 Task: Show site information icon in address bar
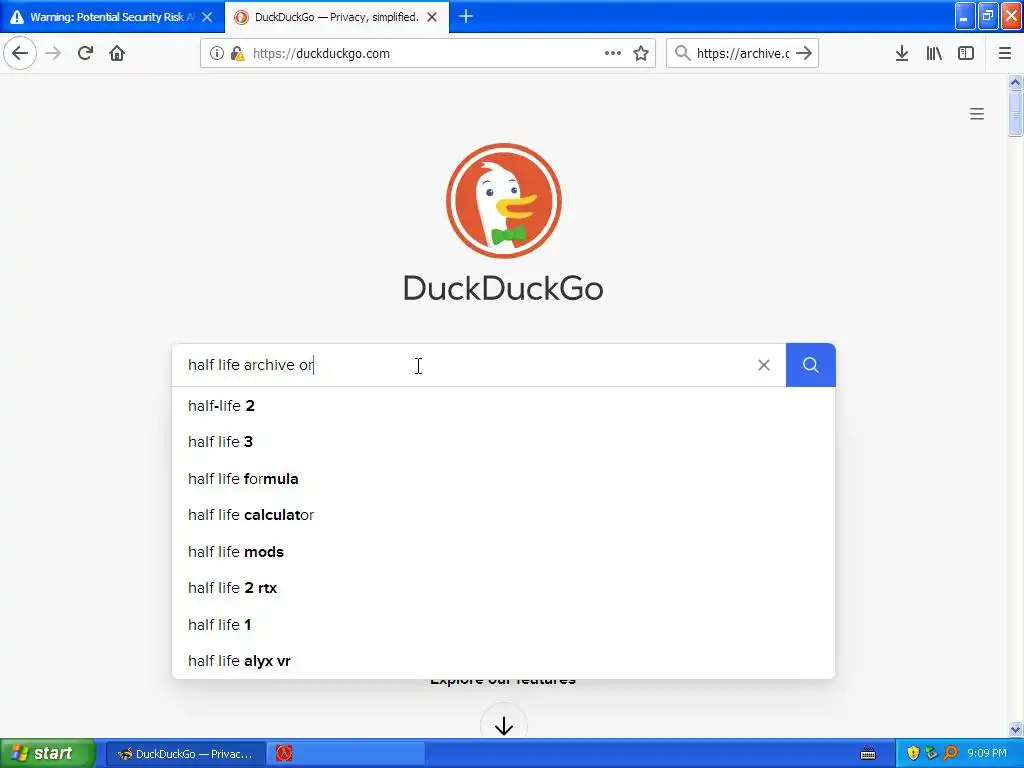[x=217, y=54]
